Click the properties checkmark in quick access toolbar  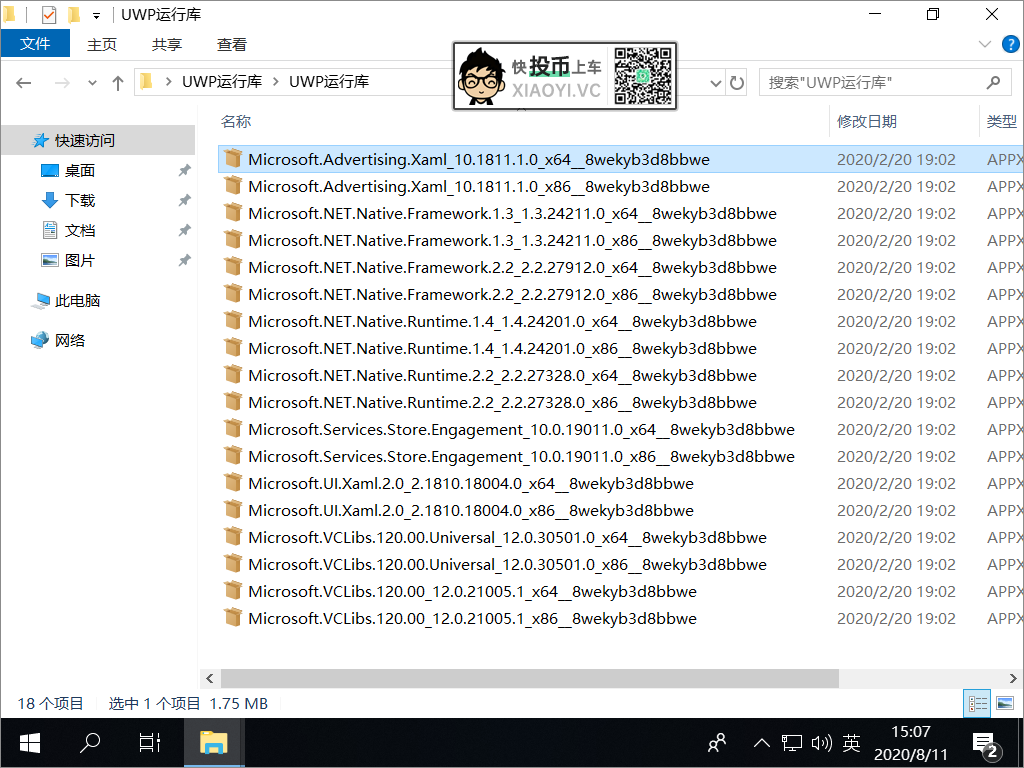pyautogui.click(x=48, y=15)
